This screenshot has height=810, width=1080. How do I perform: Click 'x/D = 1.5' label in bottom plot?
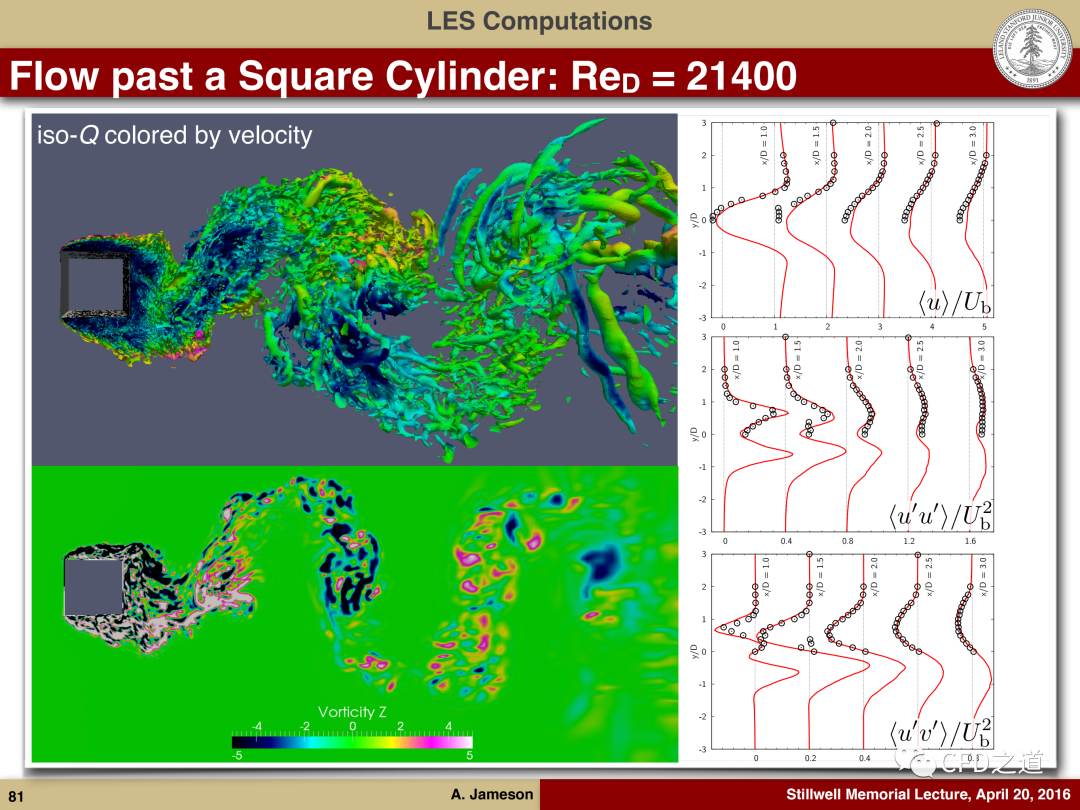[820, 577]
